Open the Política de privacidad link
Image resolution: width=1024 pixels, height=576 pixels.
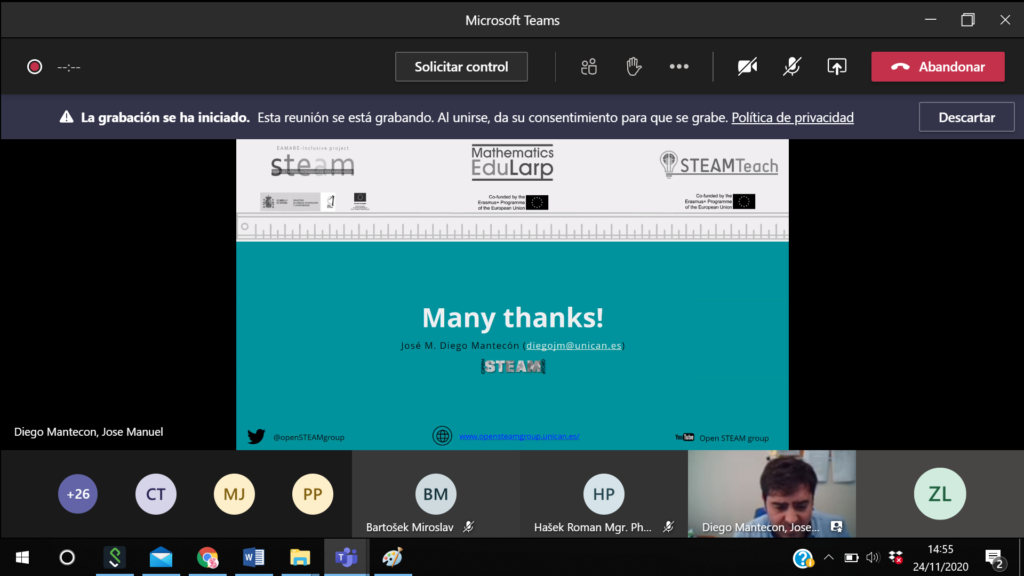coord(792,118)
